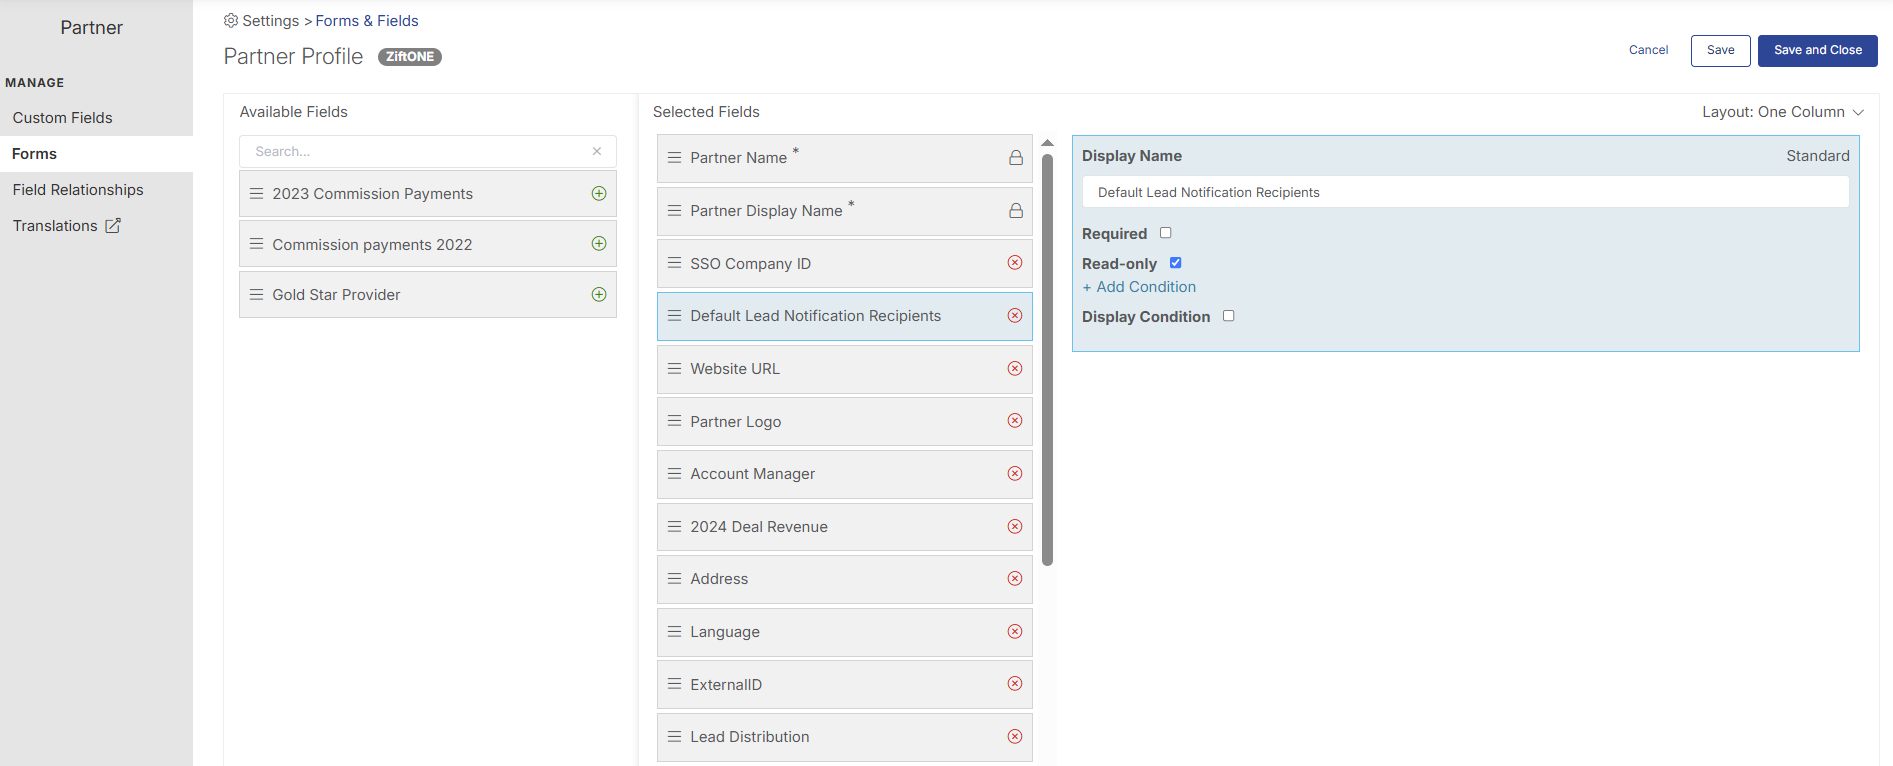Remove Account Manager from selected fields

(x=1015, y=473)
